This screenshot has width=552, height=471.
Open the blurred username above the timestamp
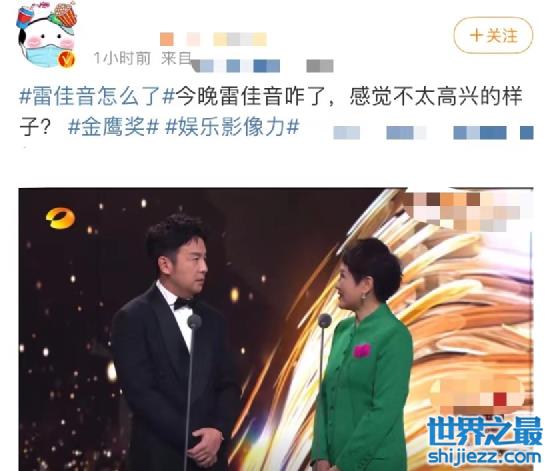pyautogui.click(x=213, y=39)
